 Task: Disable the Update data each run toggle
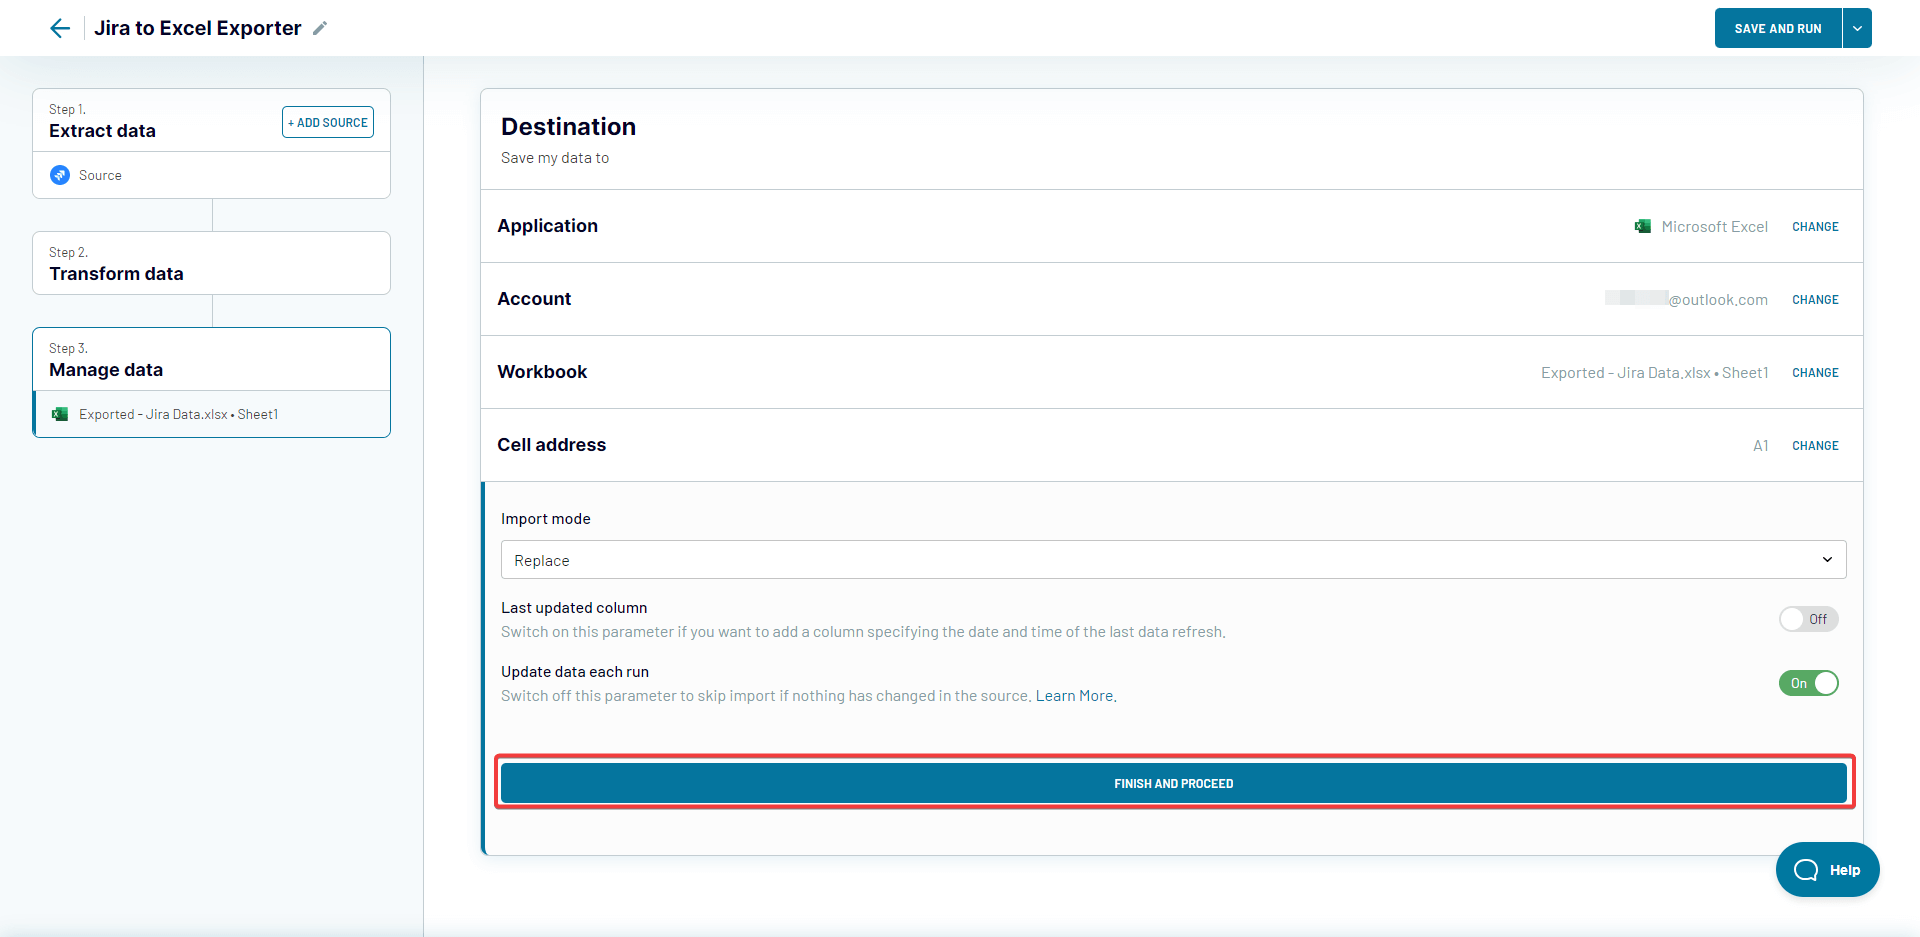click(1808, 683)
